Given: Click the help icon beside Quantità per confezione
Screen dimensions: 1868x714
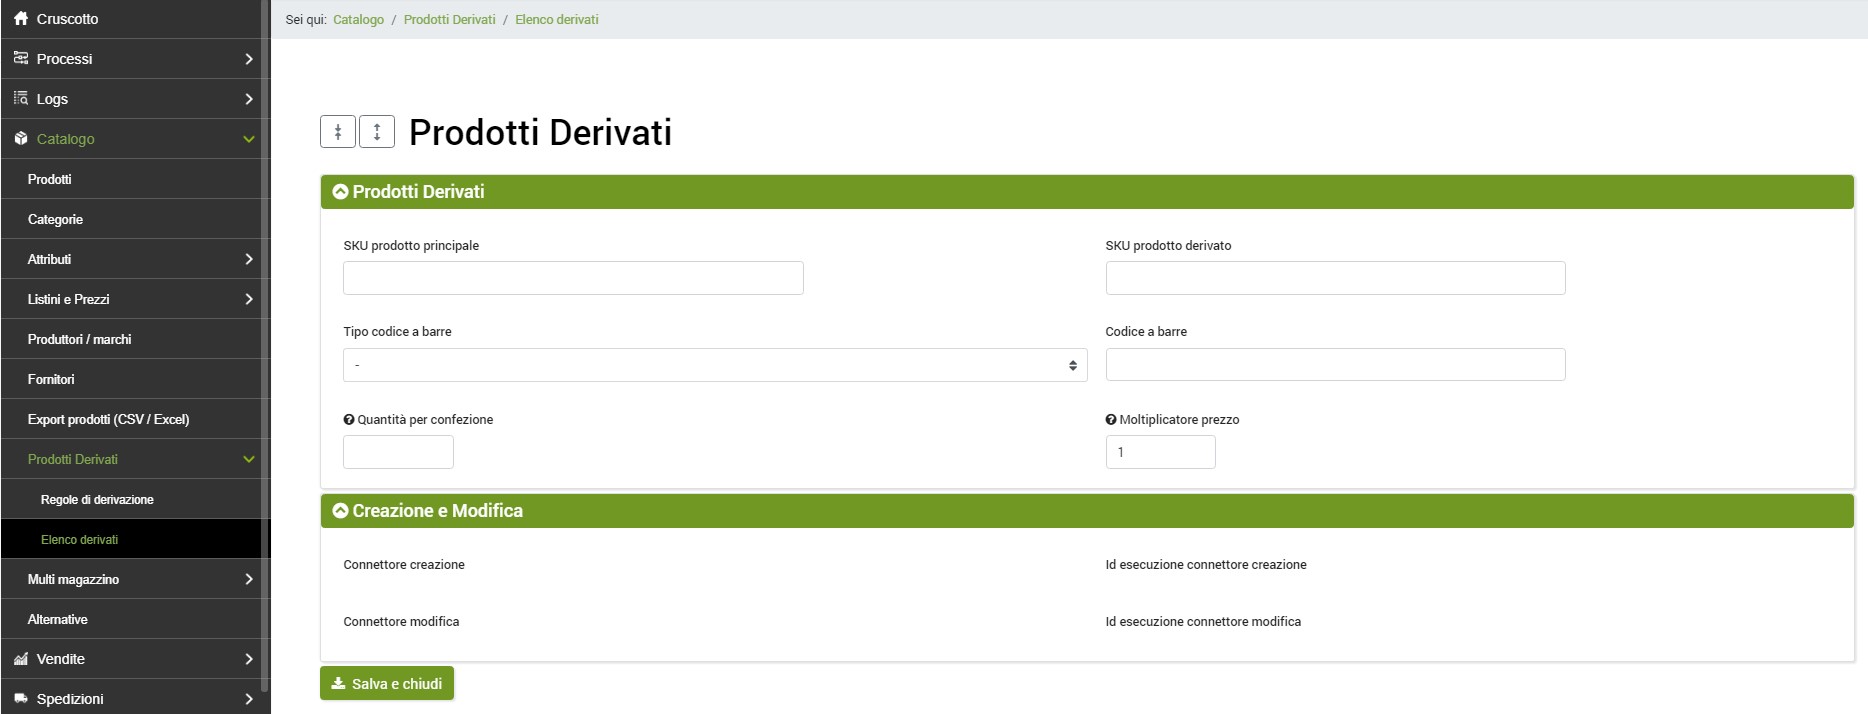Looking at the screenshot, I should coord(349,420).
